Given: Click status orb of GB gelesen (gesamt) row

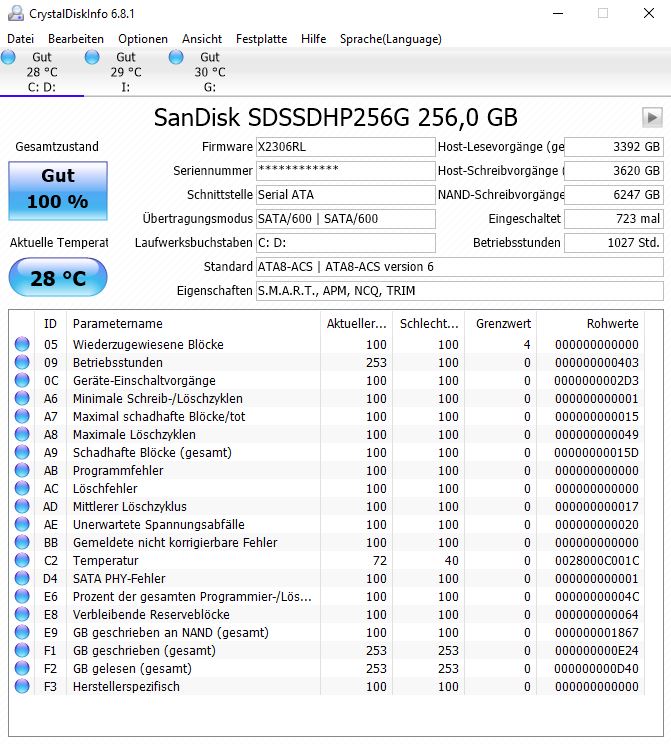Looking at the screenshot, I should click(x=22, y=669).
